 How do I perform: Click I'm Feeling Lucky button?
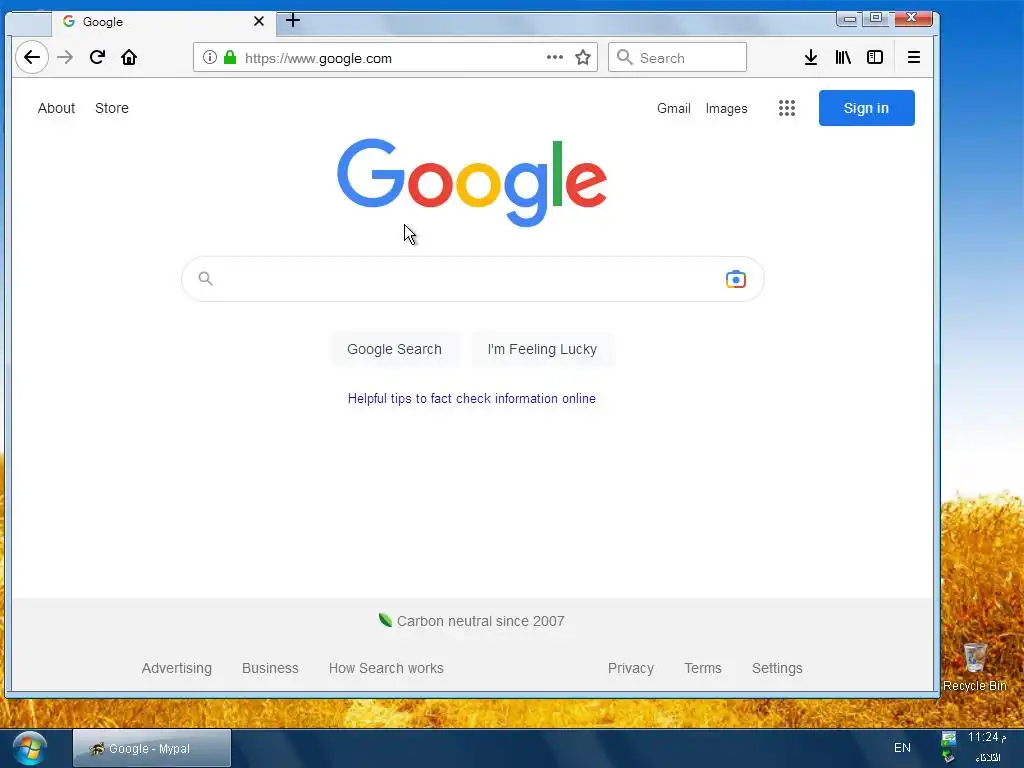[542, 349]
